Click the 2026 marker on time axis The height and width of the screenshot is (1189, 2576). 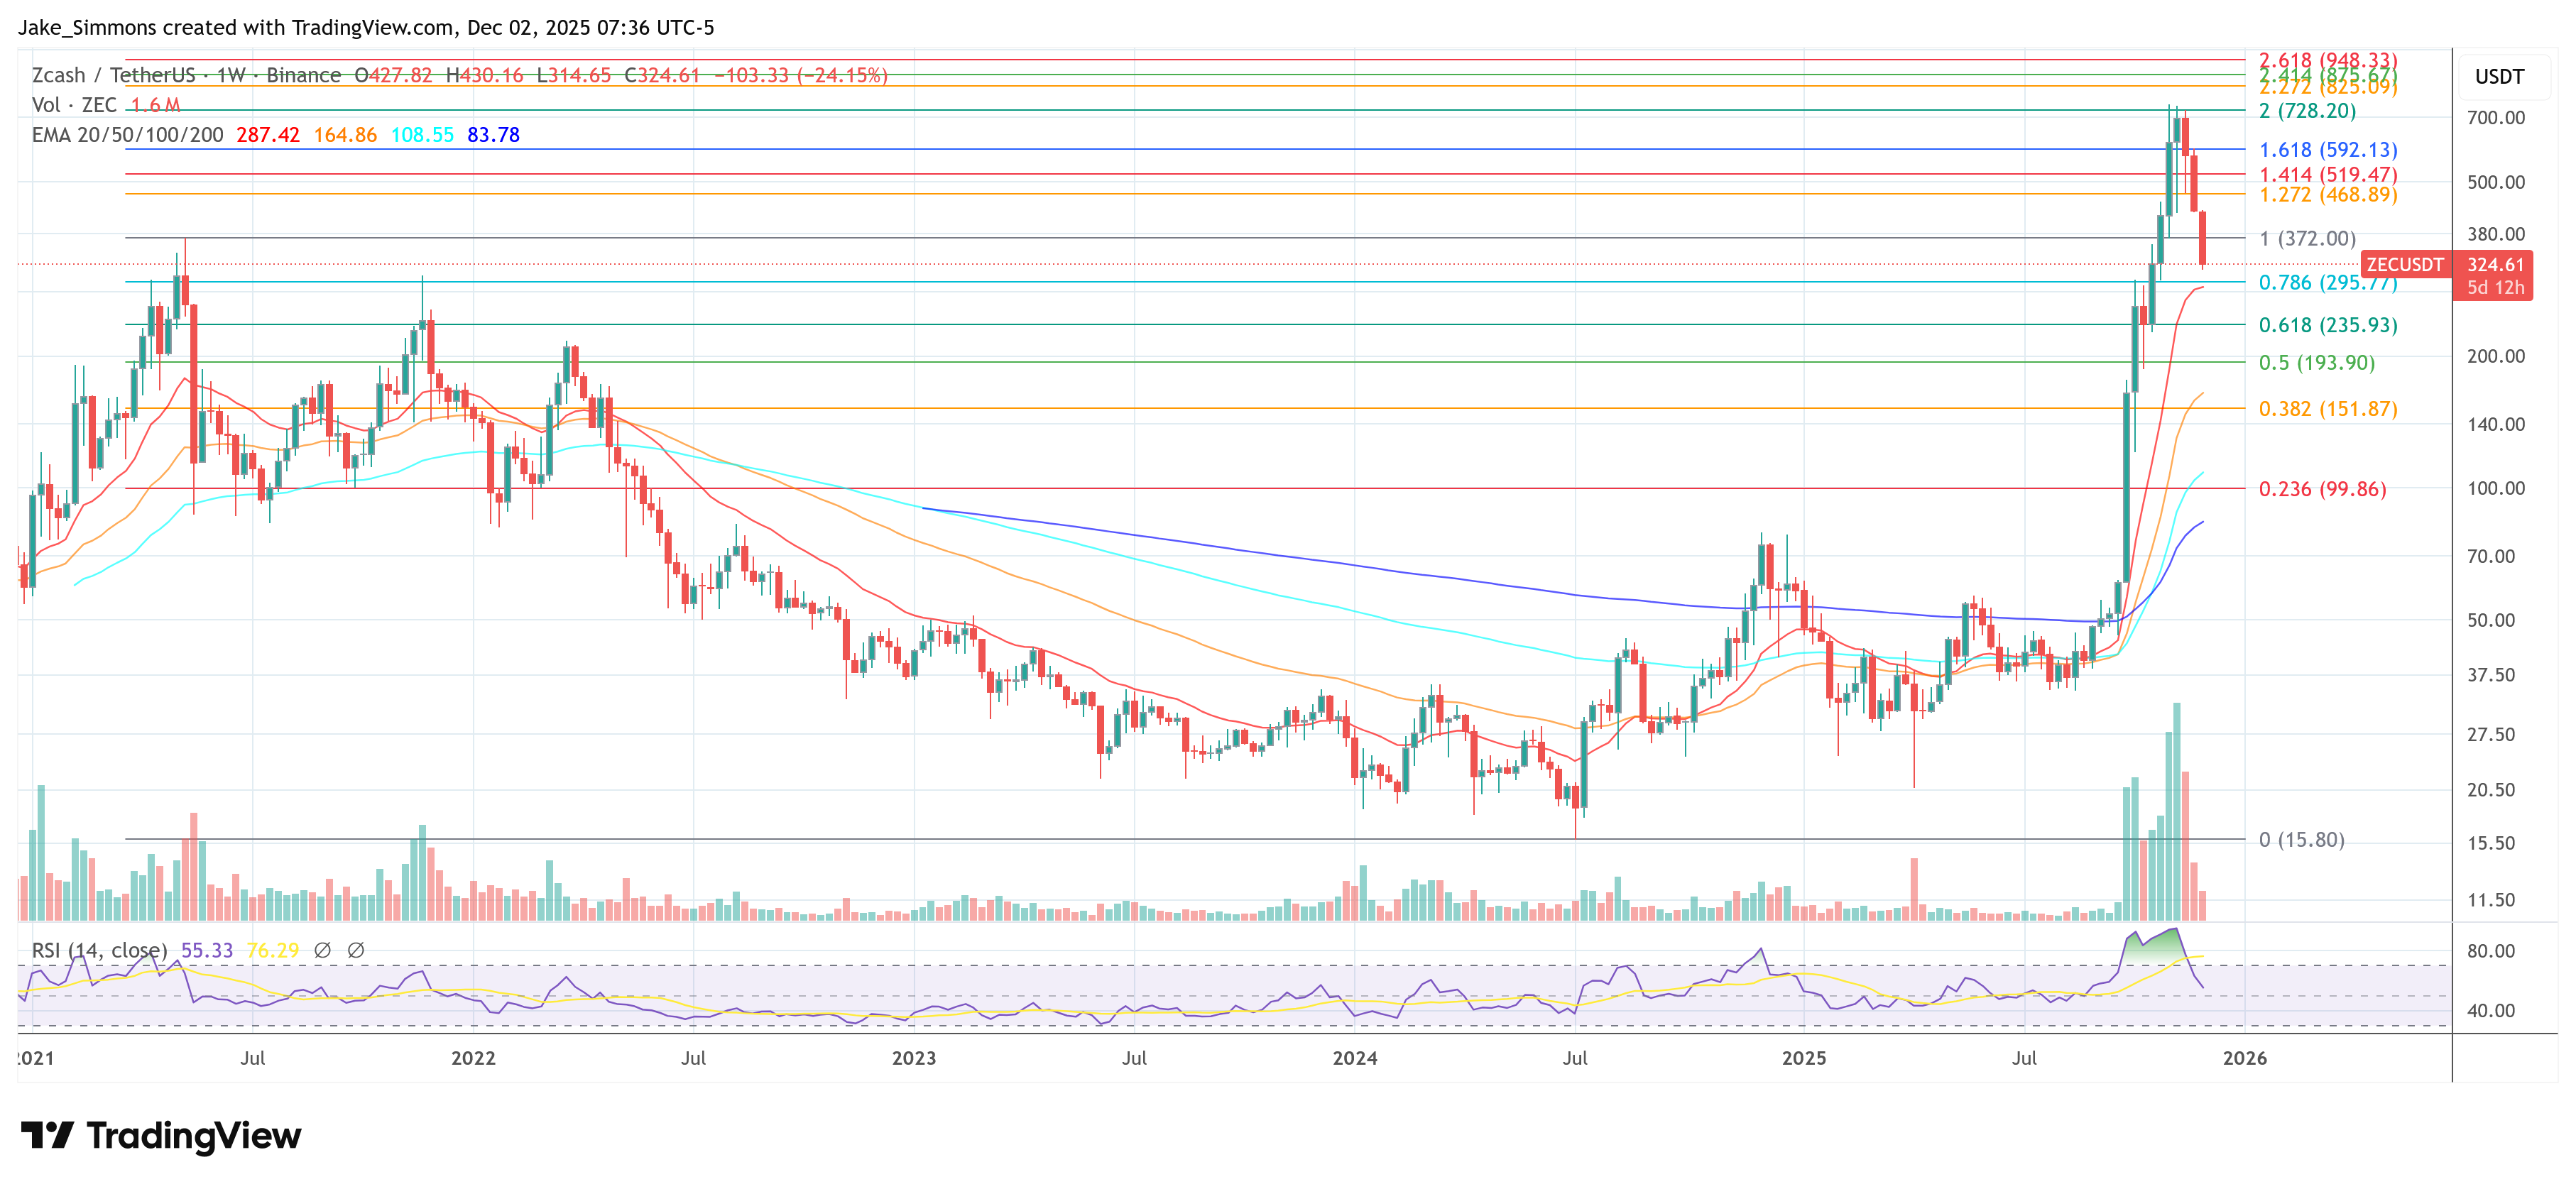point(2244,1058)
